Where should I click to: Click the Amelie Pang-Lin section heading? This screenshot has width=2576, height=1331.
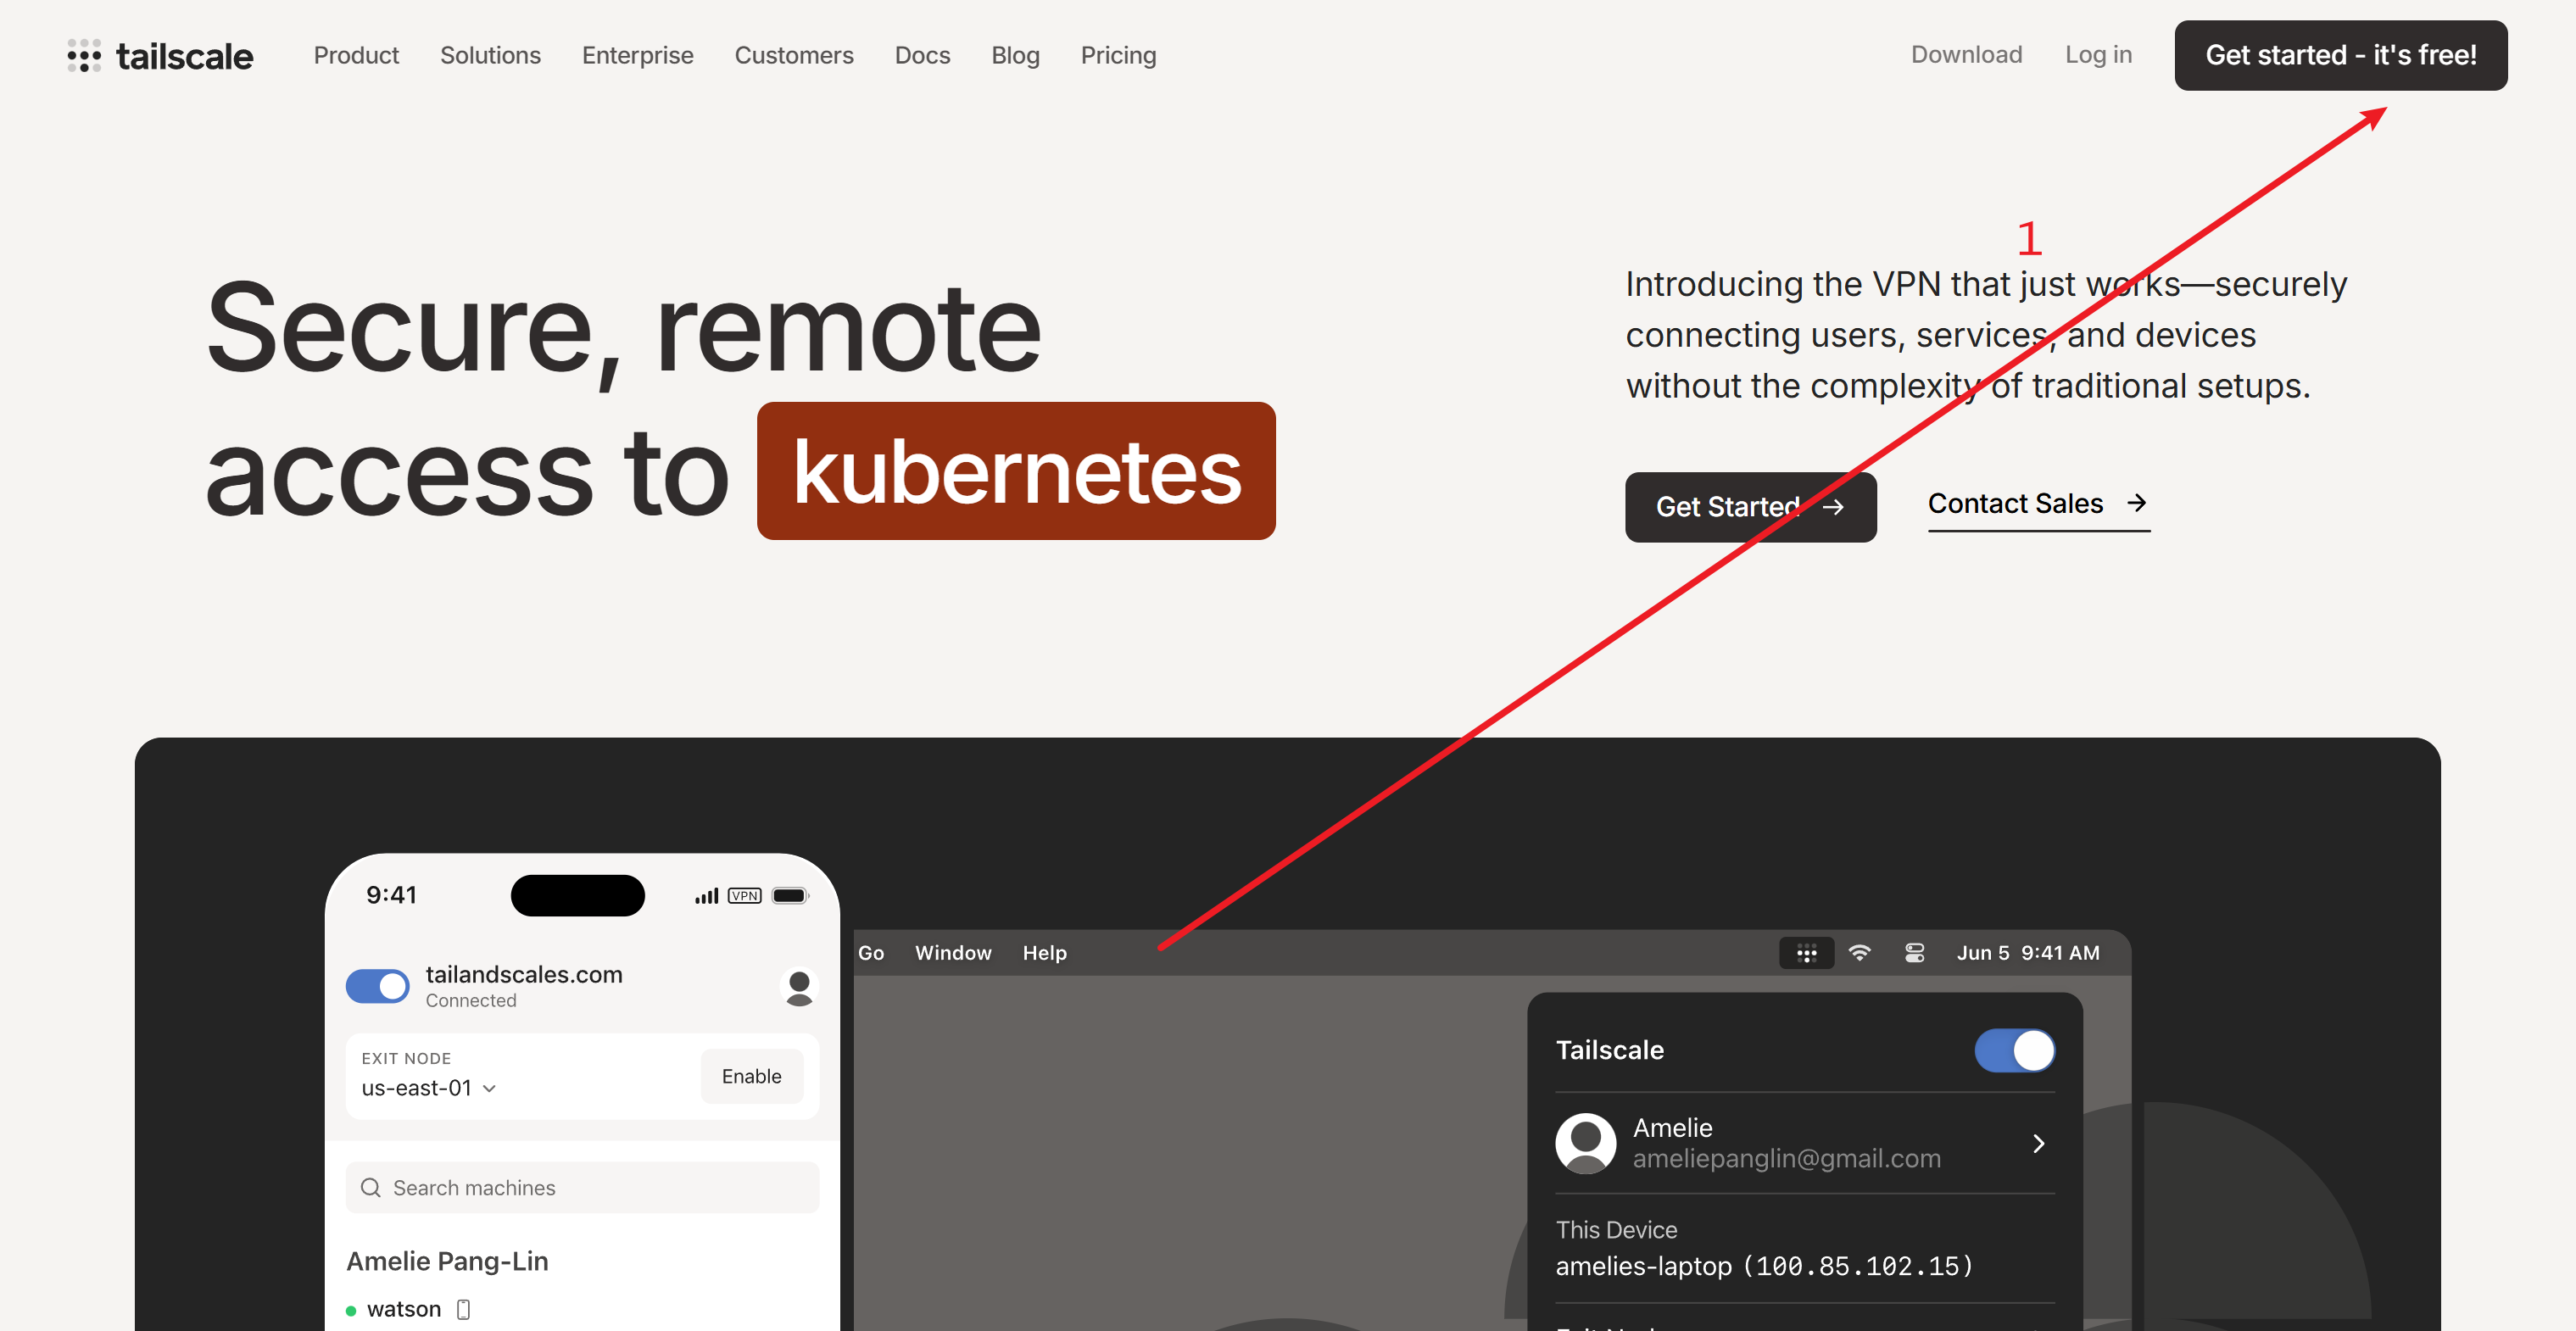(x=447, y=1261)
